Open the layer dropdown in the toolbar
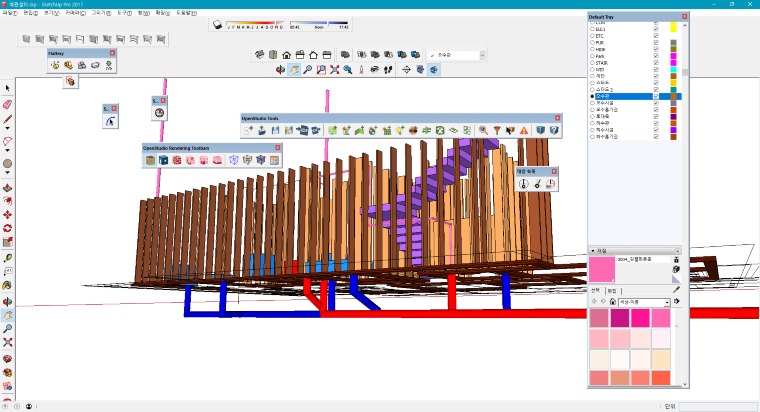Image resolution: width=760 pixels, height=412 pixels. point(481,56)
